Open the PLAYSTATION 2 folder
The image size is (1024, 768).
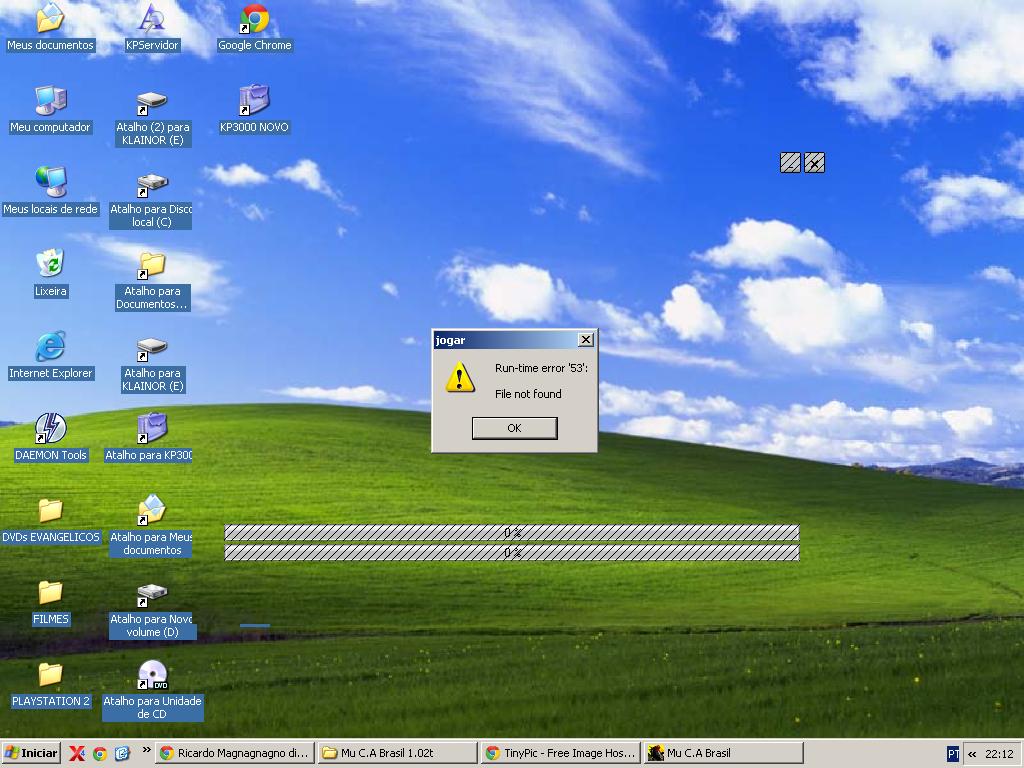50,675
